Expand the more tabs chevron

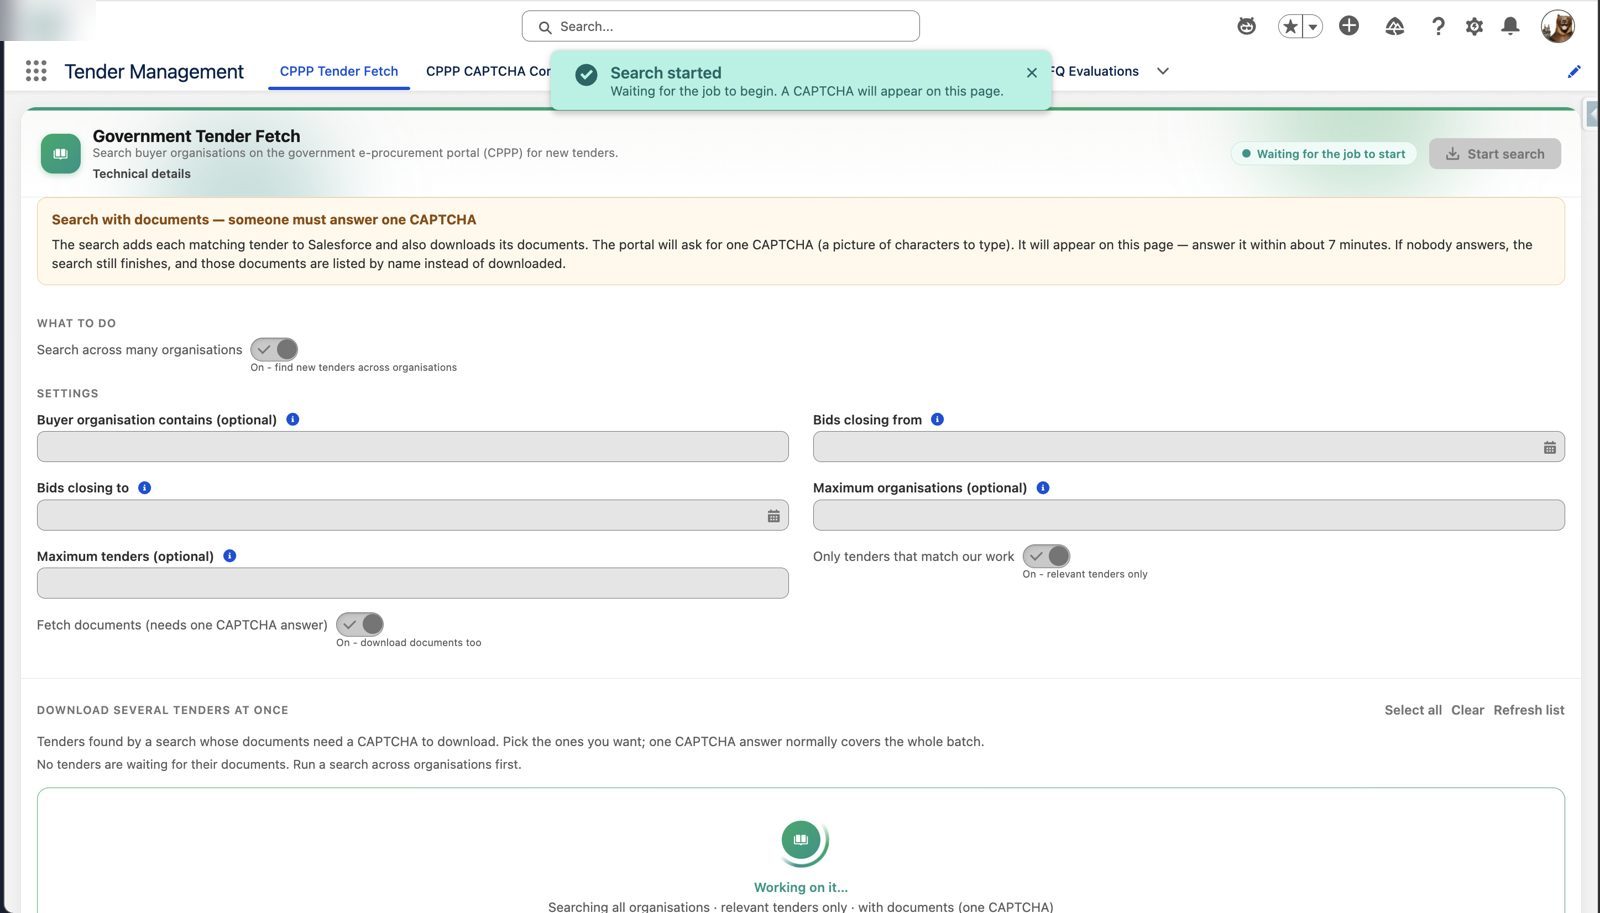[x=1163, y=71]
